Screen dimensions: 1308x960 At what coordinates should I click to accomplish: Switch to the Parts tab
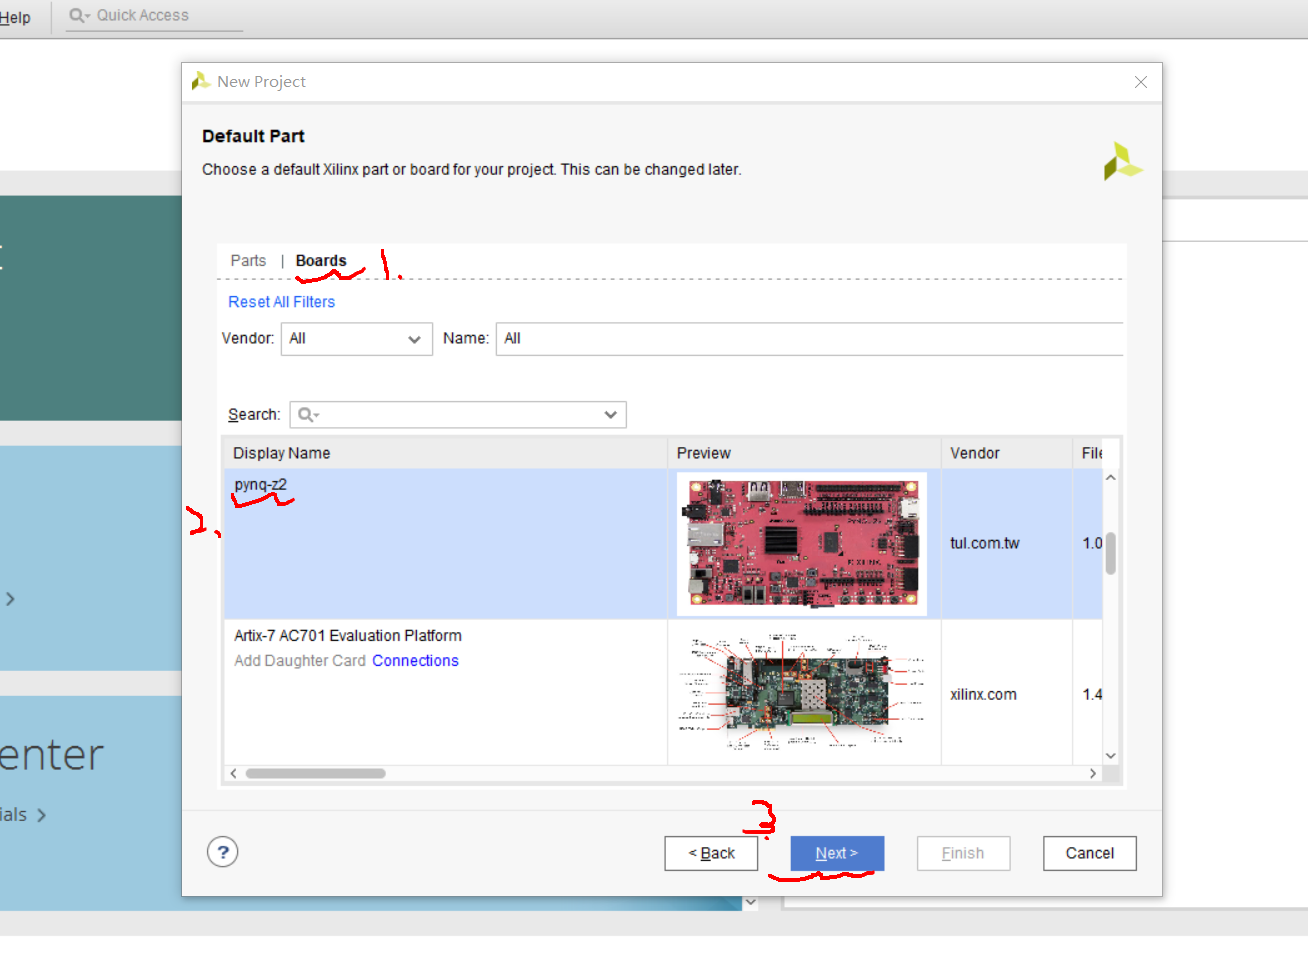pos(248,261)
